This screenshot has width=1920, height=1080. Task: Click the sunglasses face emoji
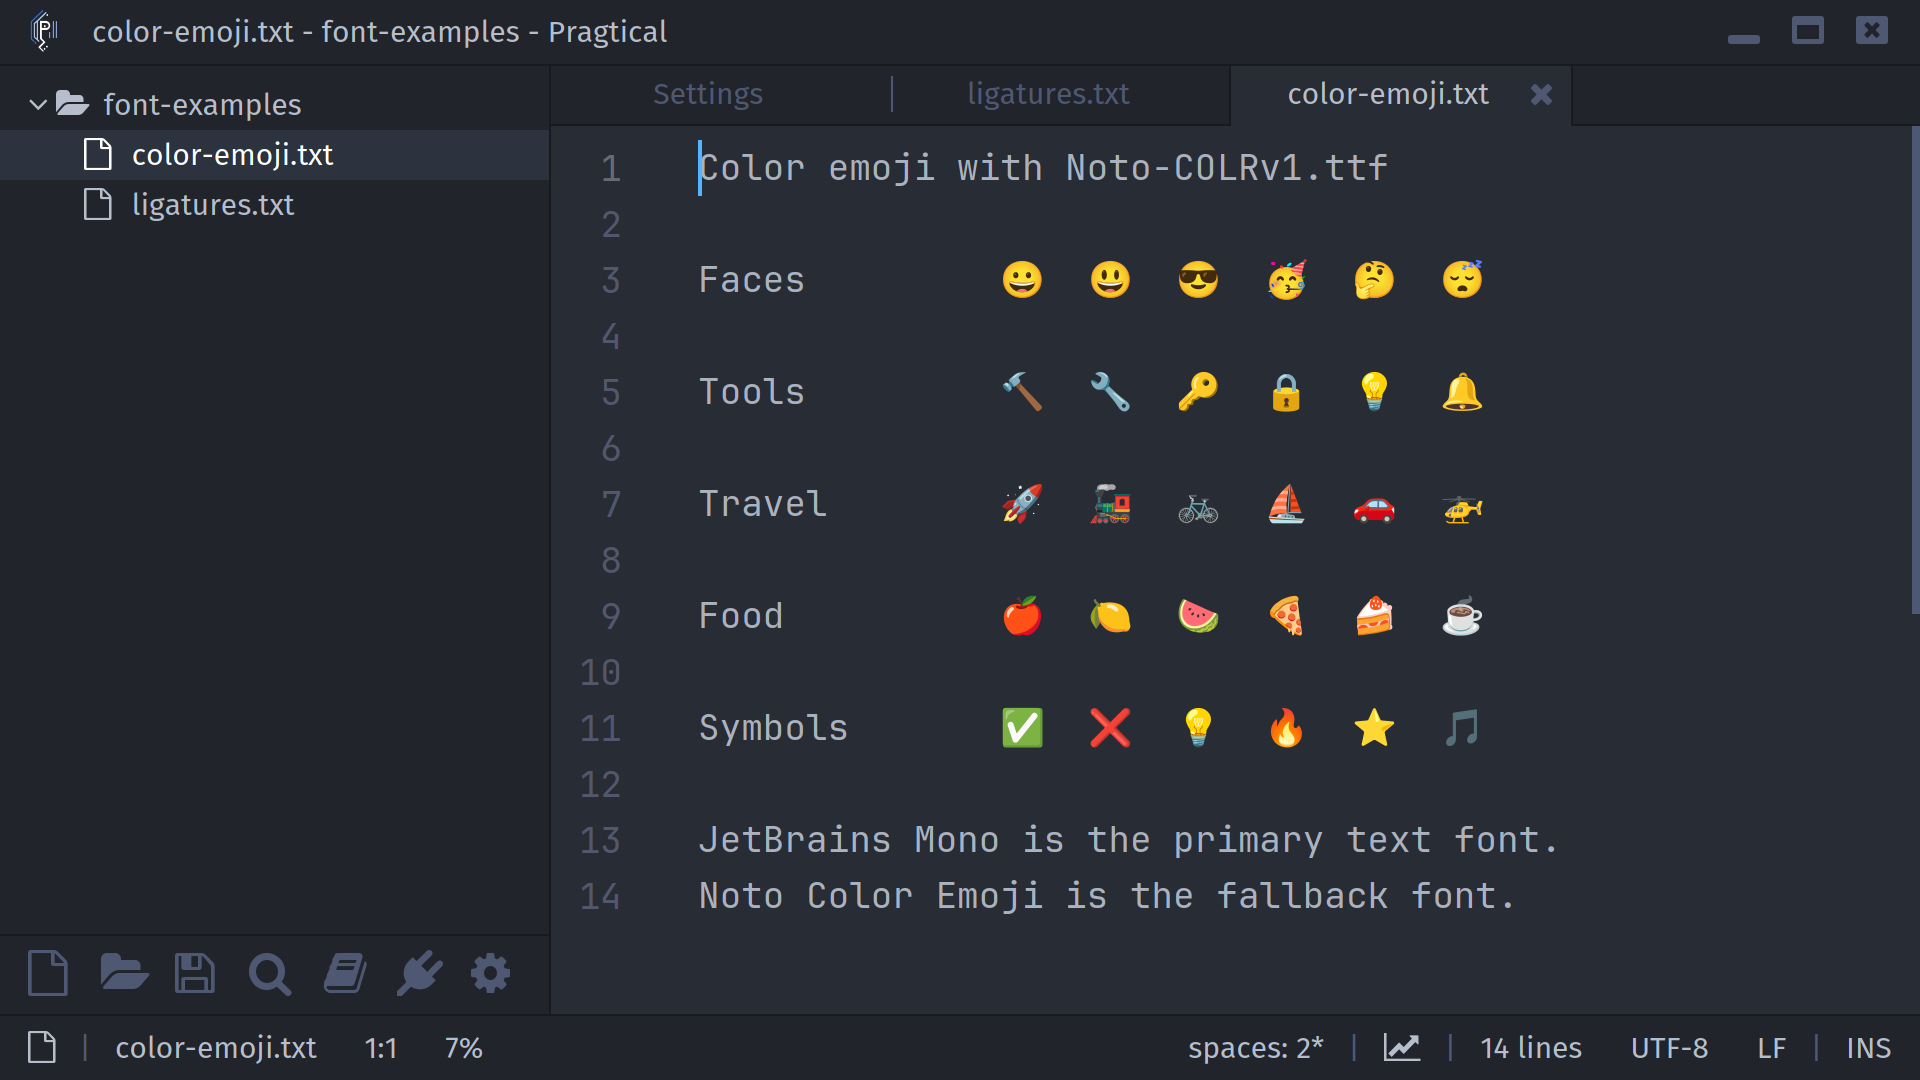pos(1198,280)
